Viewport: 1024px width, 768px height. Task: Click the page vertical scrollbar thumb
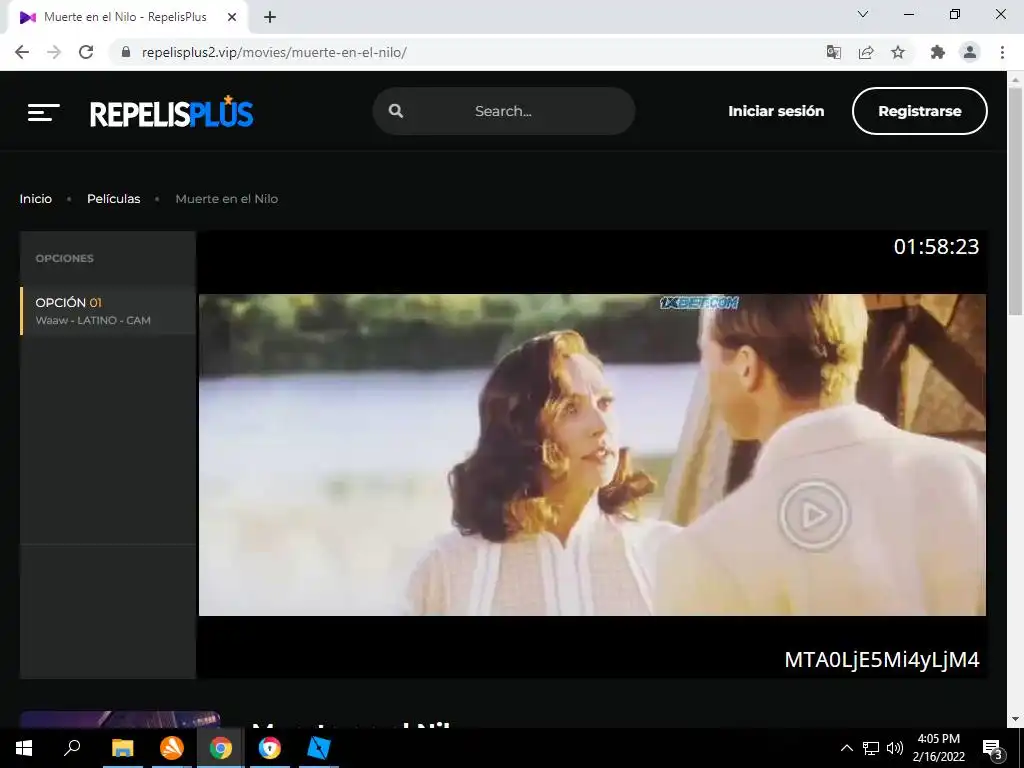(x=1015, y=200)
